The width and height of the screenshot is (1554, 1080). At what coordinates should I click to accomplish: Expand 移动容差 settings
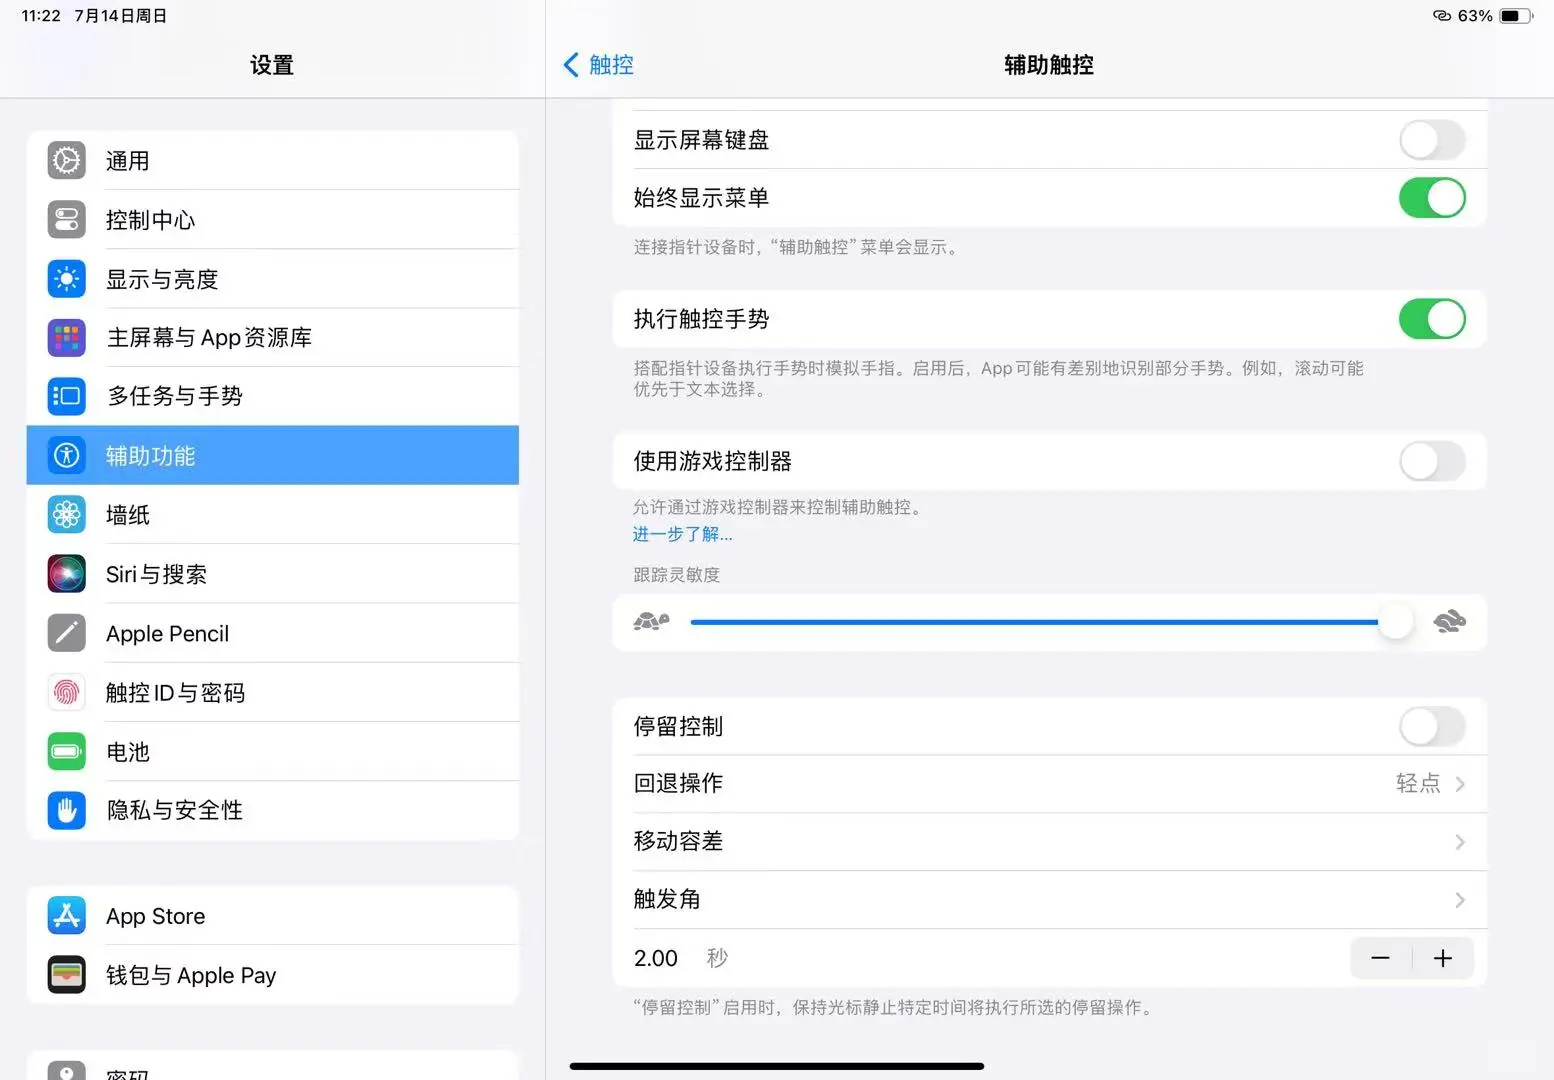coord(1048,841)
